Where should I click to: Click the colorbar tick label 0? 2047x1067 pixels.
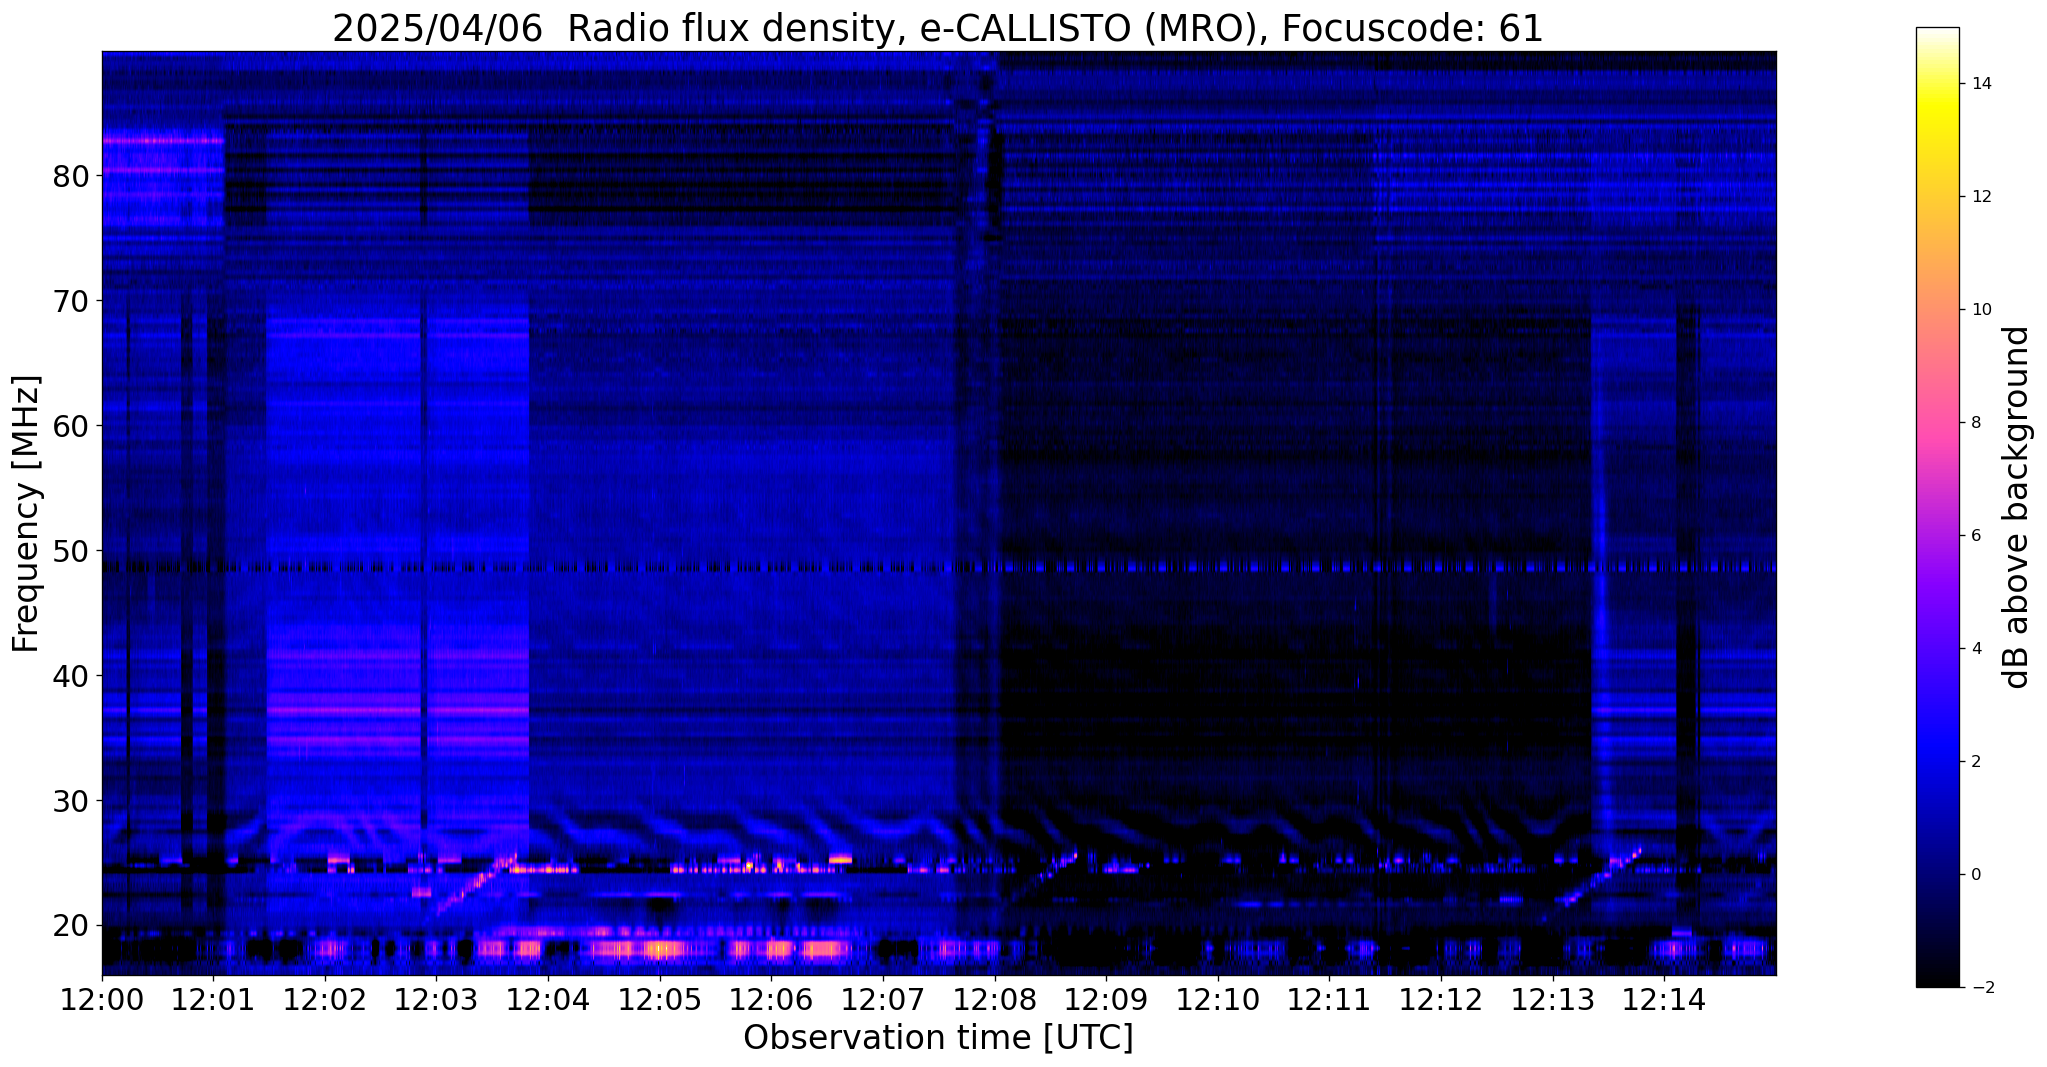[1974, 875]
